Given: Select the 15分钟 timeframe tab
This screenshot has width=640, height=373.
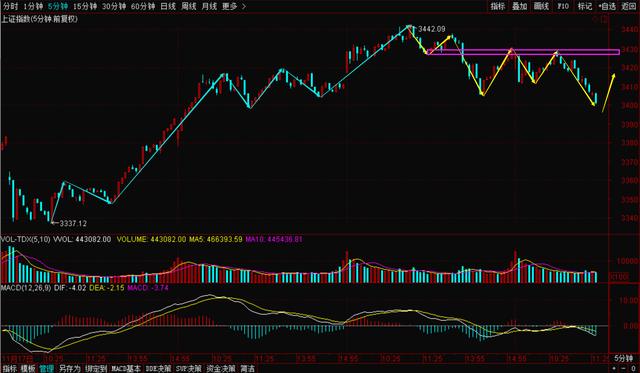Looking at the screenshot, I should point(85,6).
